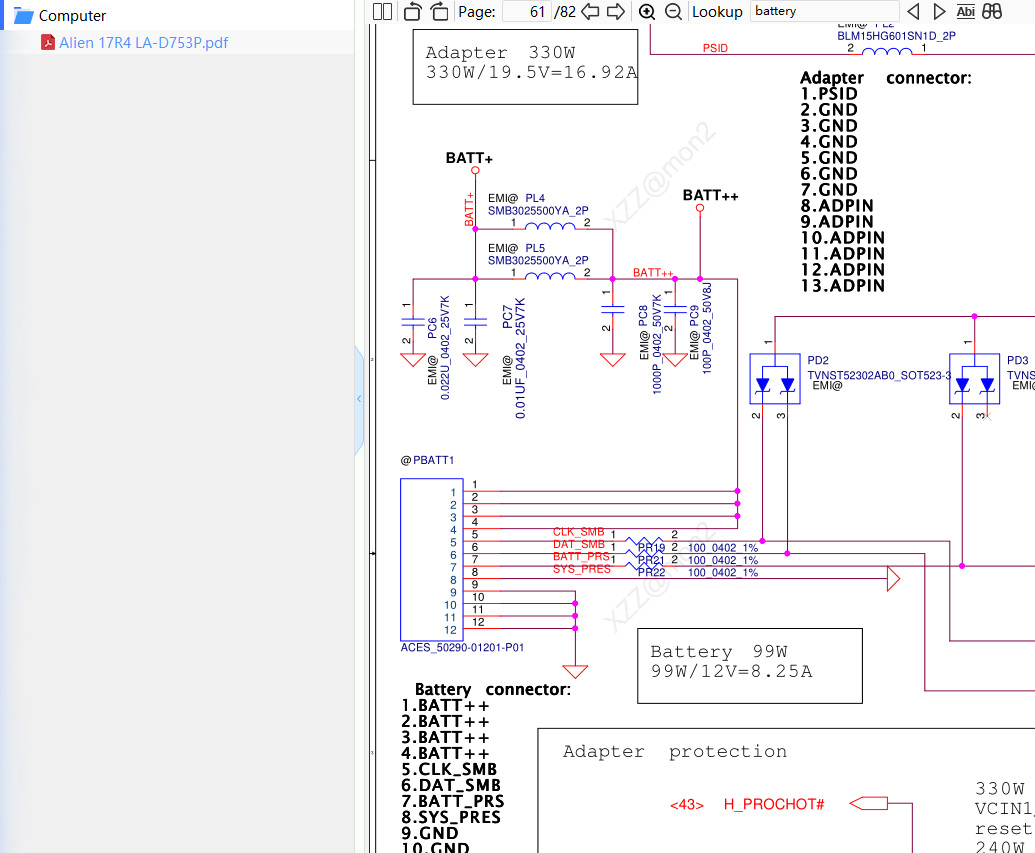The height and width of the screenshot is (853, 1035).
Task: Click the Adapter protection title
Action: pyautogui.click(x=675, y=752)
